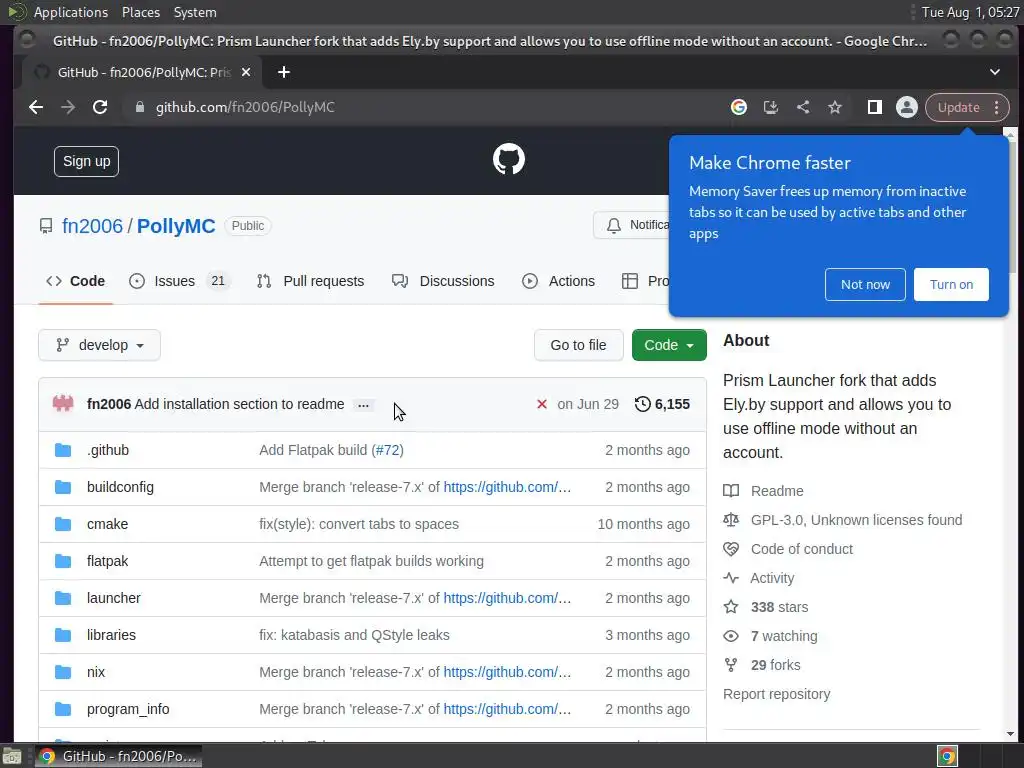This screenshot has width=1024, height=768.
Task: Click the Chrome profile avatar icon
Action: point(906,107)
